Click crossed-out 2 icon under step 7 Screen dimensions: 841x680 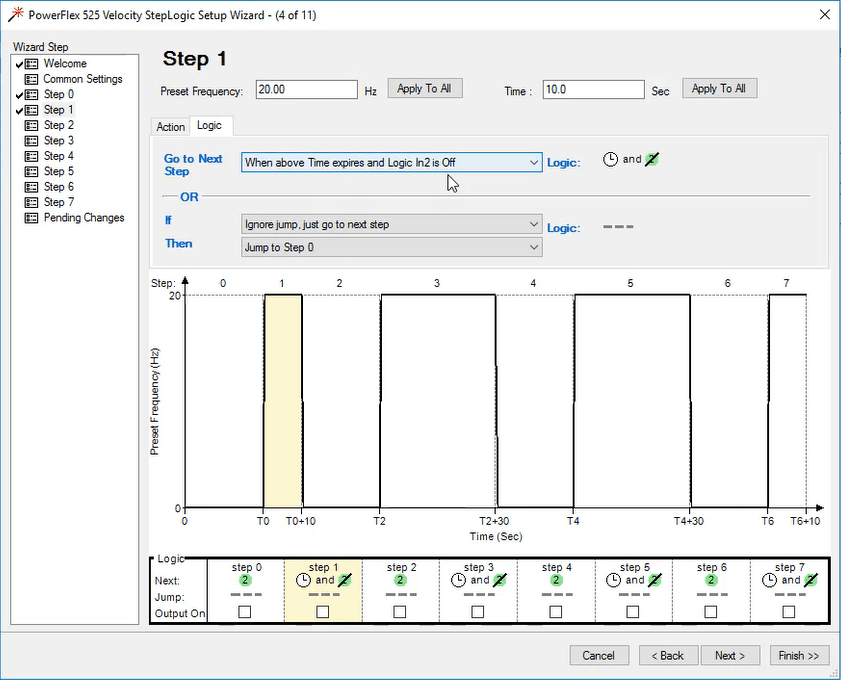tap(810, 580)
